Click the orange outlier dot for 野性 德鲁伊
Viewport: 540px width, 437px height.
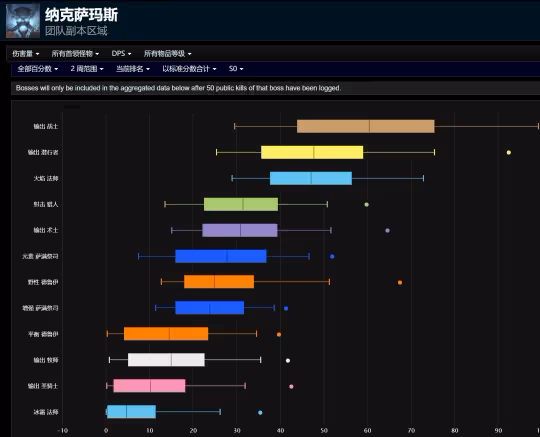pyautogui.click(x=400, y=282)
